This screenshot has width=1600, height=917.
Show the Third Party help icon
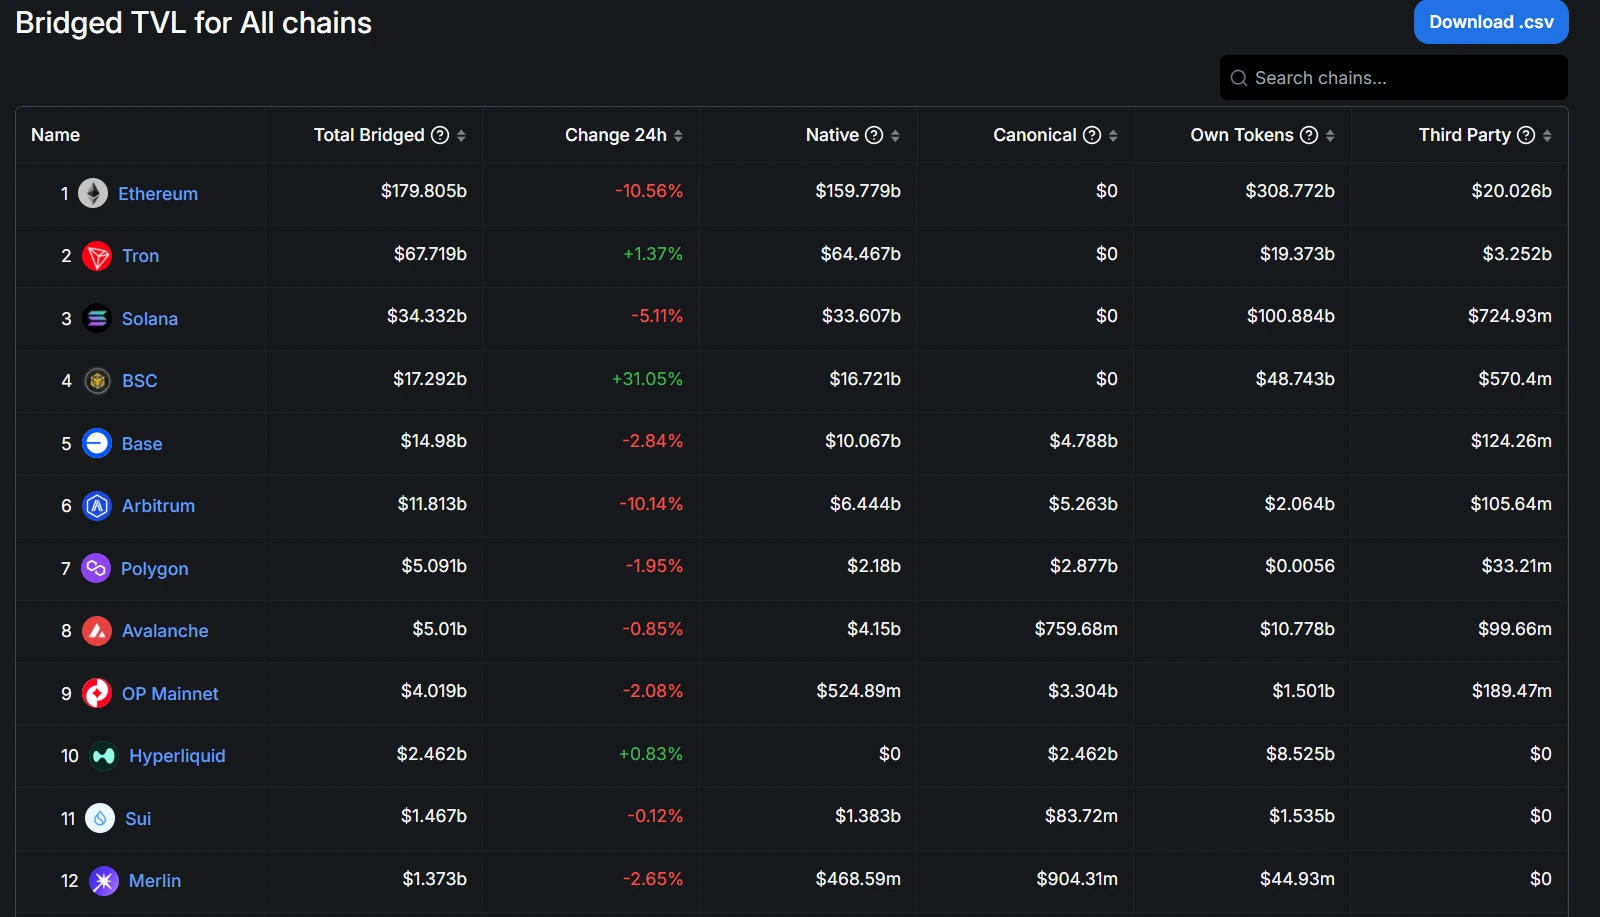(x=1526, y=135)
